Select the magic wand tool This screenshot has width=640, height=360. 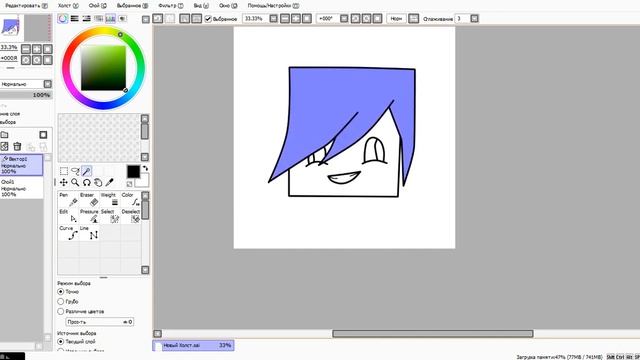pos(87,171)
